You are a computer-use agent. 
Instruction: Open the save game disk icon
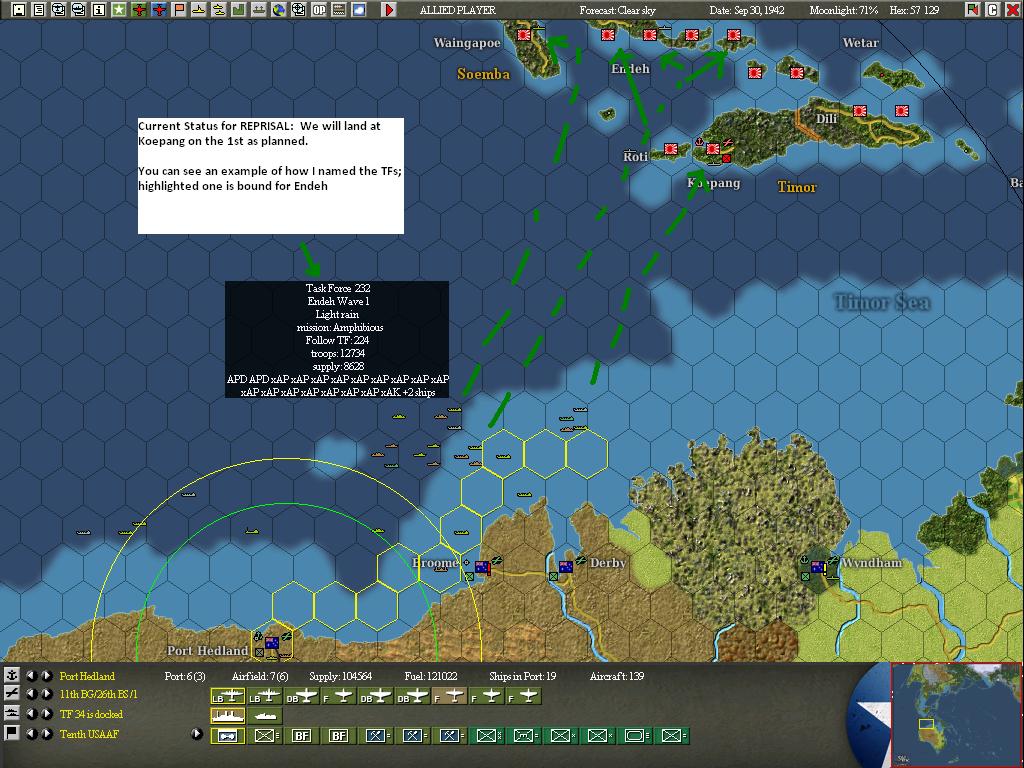pyautogui.click(x=18, y=10)
